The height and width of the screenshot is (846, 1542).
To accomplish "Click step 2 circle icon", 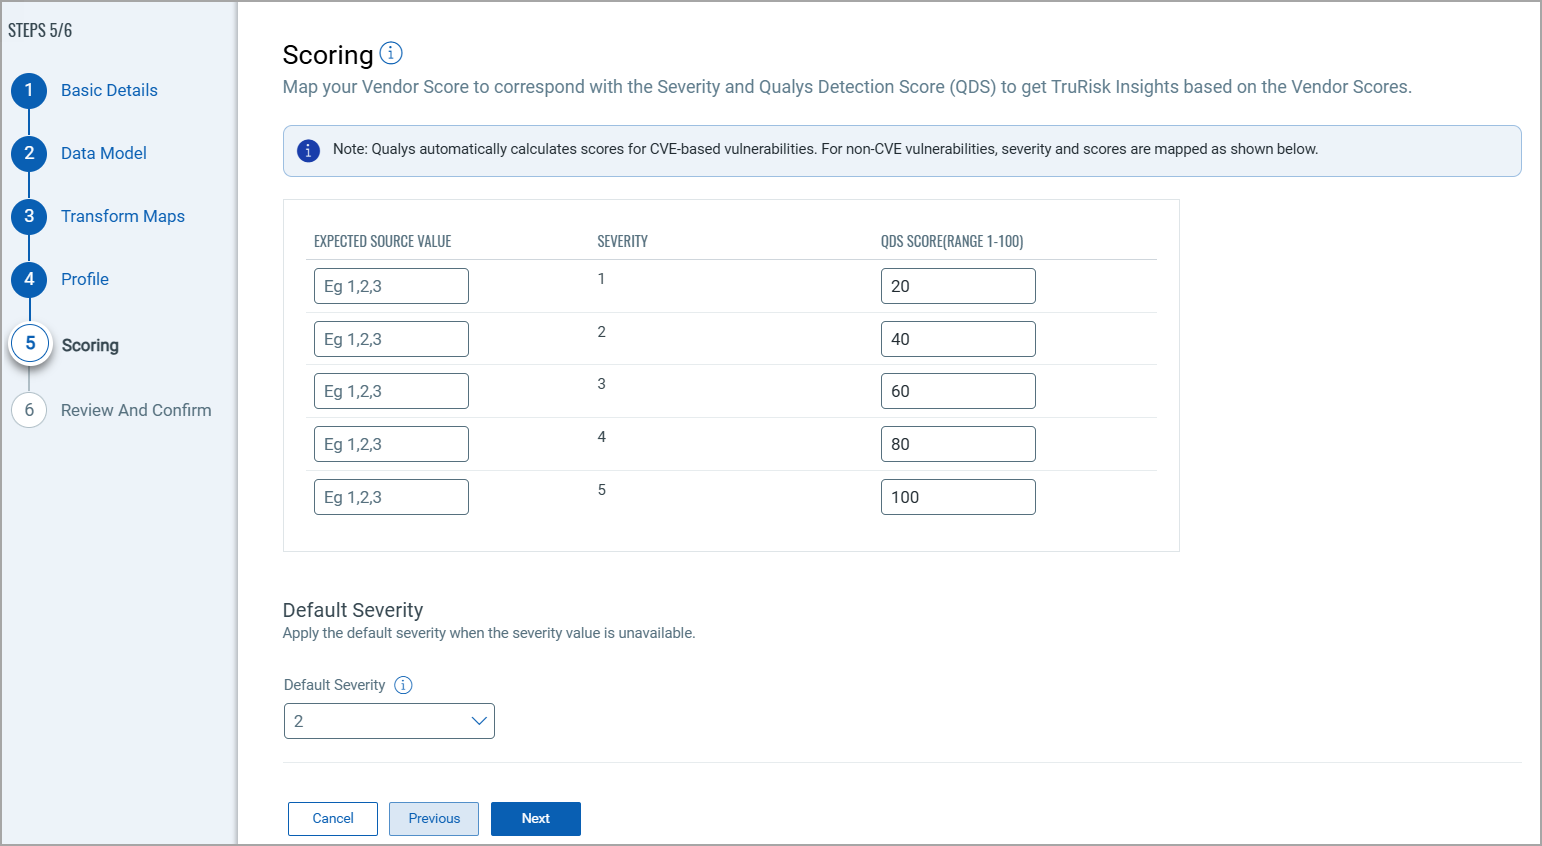I will [x=29, y=153].
